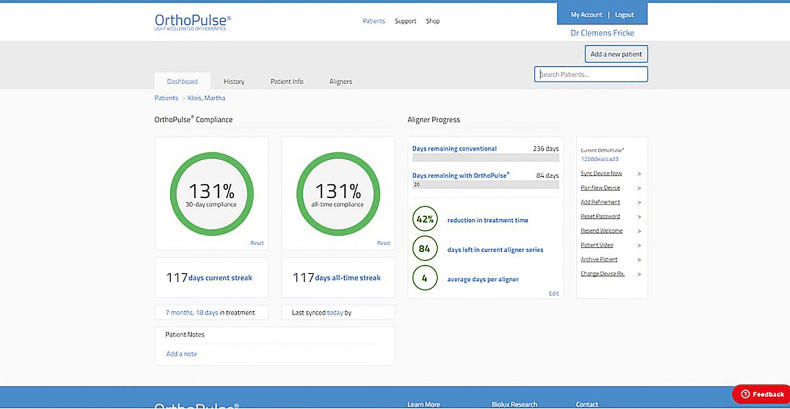Click the device ID 12b8deaccad3
This screenshot has height=409, width=790.
[x=599, y=159]
